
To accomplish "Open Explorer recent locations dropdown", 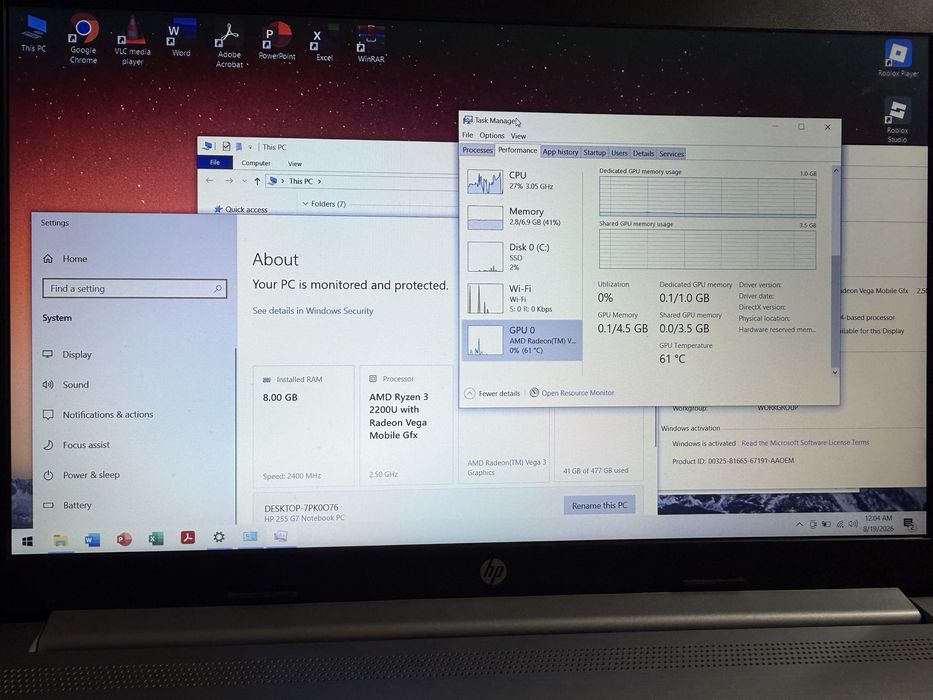I will point(244,181).
